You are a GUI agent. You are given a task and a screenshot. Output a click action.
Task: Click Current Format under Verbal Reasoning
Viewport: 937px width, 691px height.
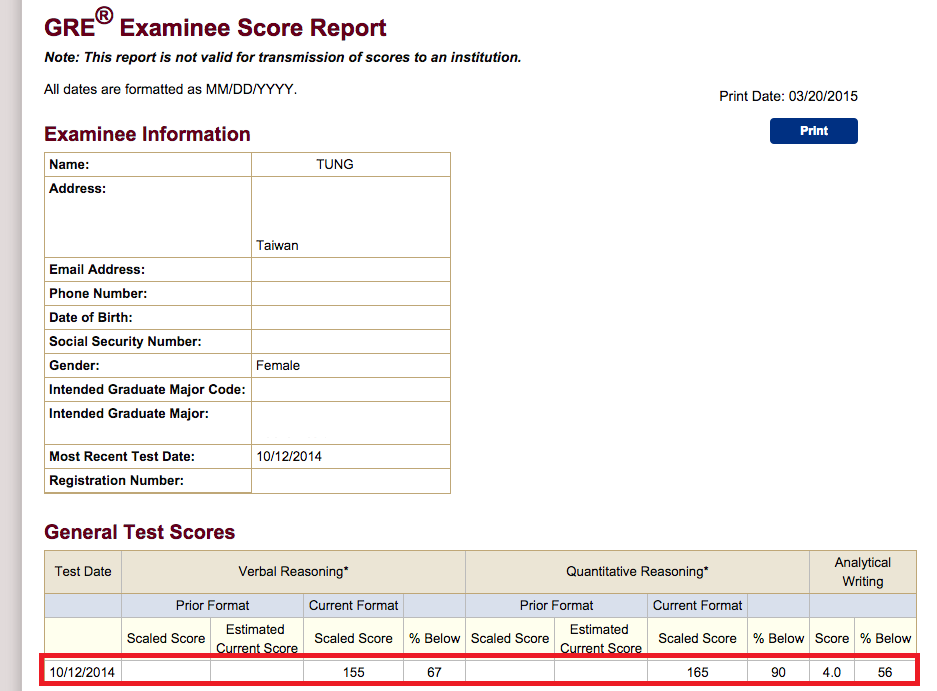click(x=353, y=606)
